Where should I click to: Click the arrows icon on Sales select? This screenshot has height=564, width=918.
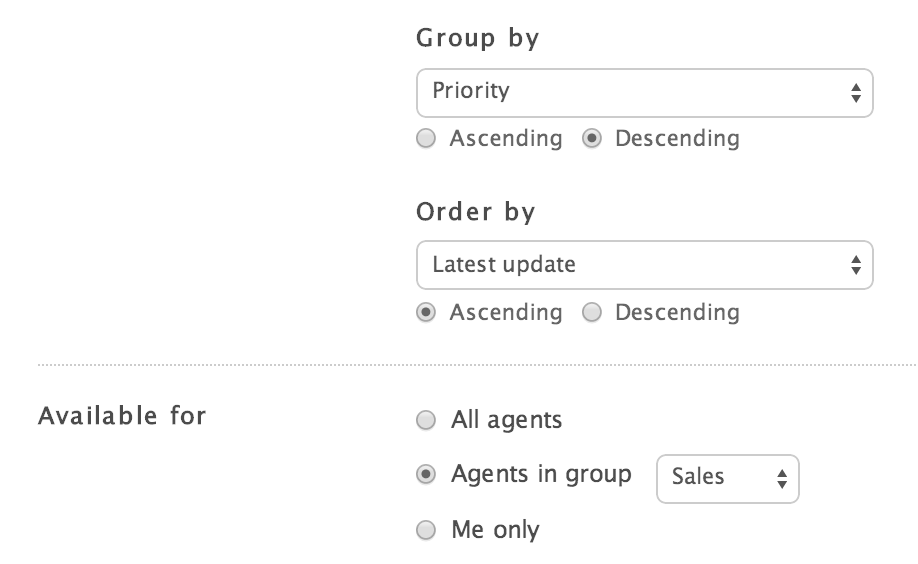click(782, 478)
